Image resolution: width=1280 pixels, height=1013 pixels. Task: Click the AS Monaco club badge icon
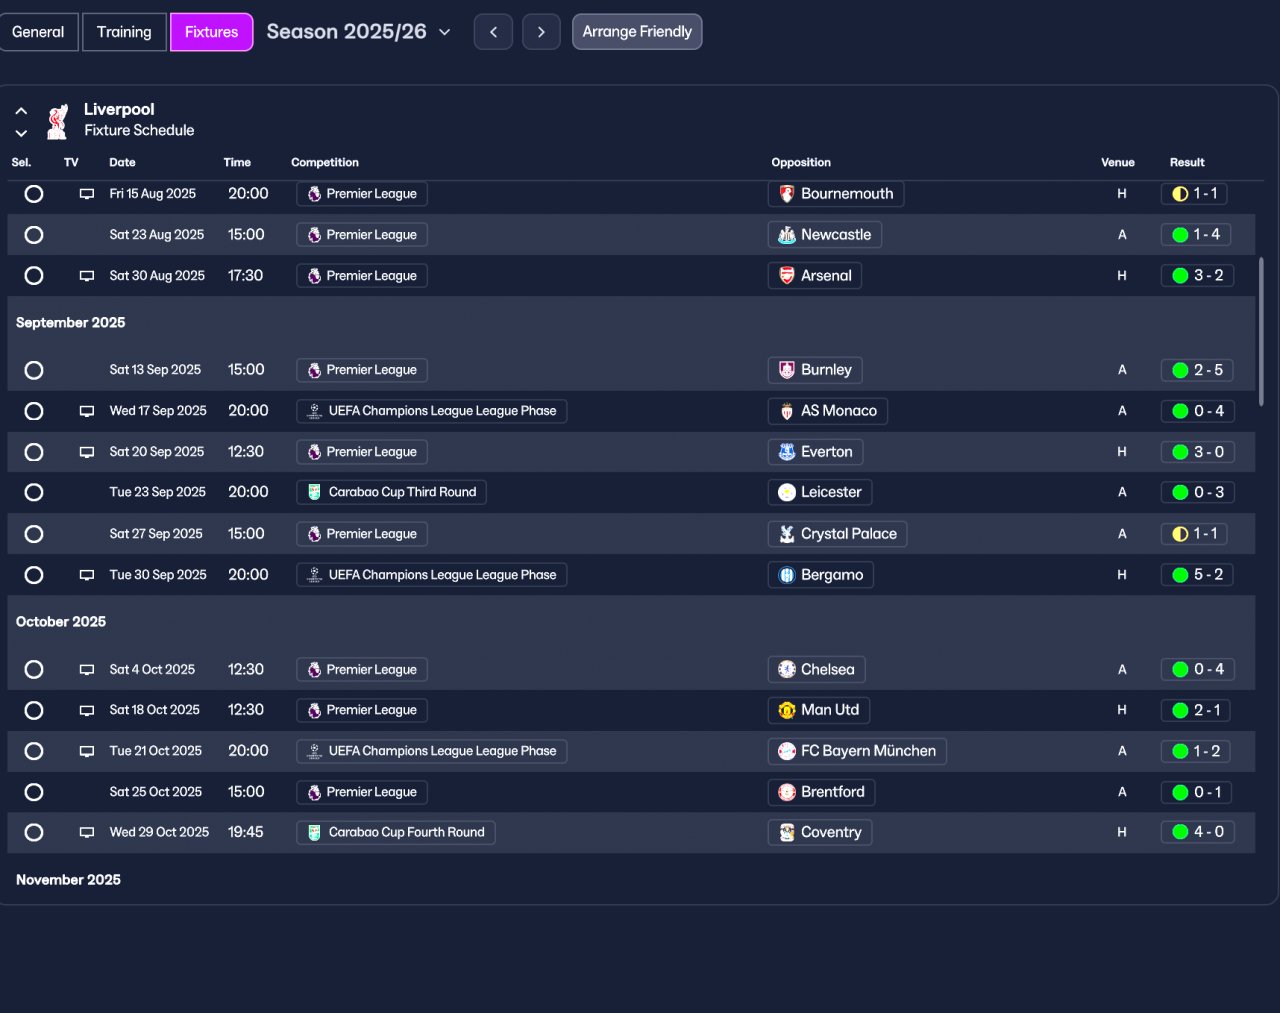787,411
